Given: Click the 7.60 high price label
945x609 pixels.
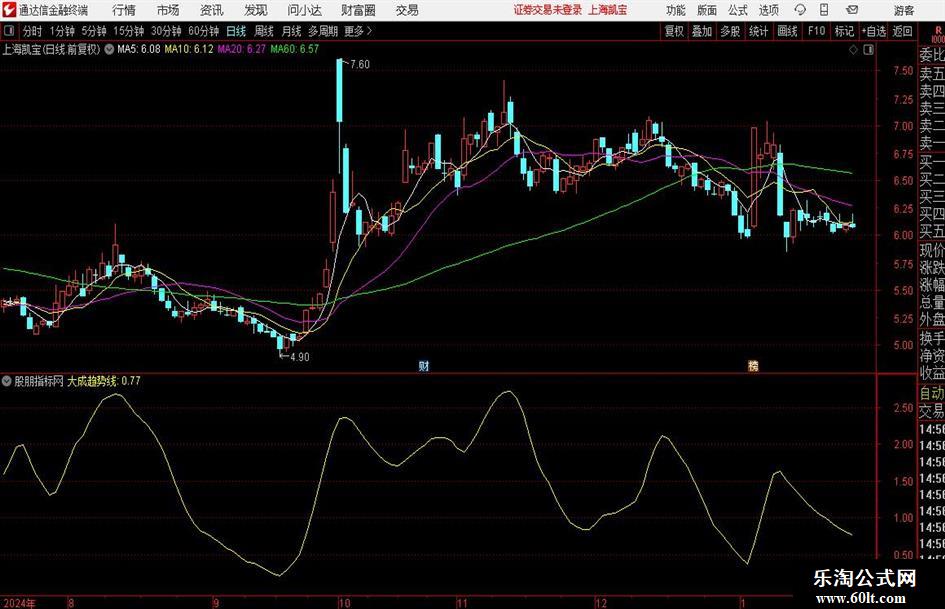Looking at the screenshot, I should pyautogui.click(x=360, y=65).
